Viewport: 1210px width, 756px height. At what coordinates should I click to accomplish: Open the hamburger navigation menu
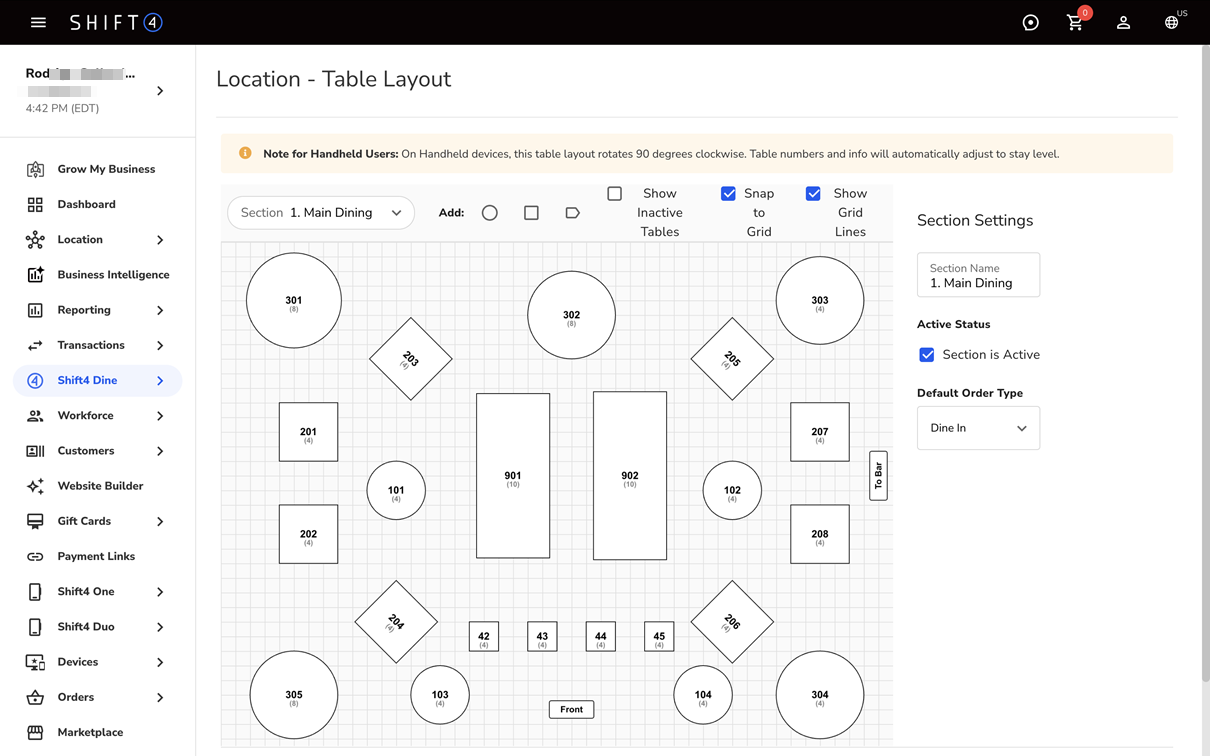pos(38,22)
